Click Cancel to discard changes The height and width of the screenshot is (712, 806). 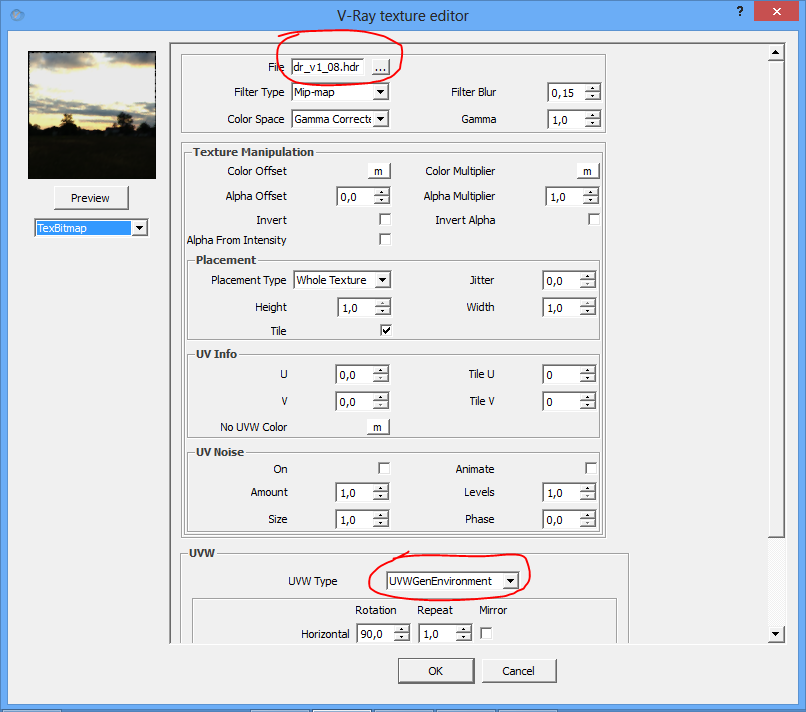(519, 671)
